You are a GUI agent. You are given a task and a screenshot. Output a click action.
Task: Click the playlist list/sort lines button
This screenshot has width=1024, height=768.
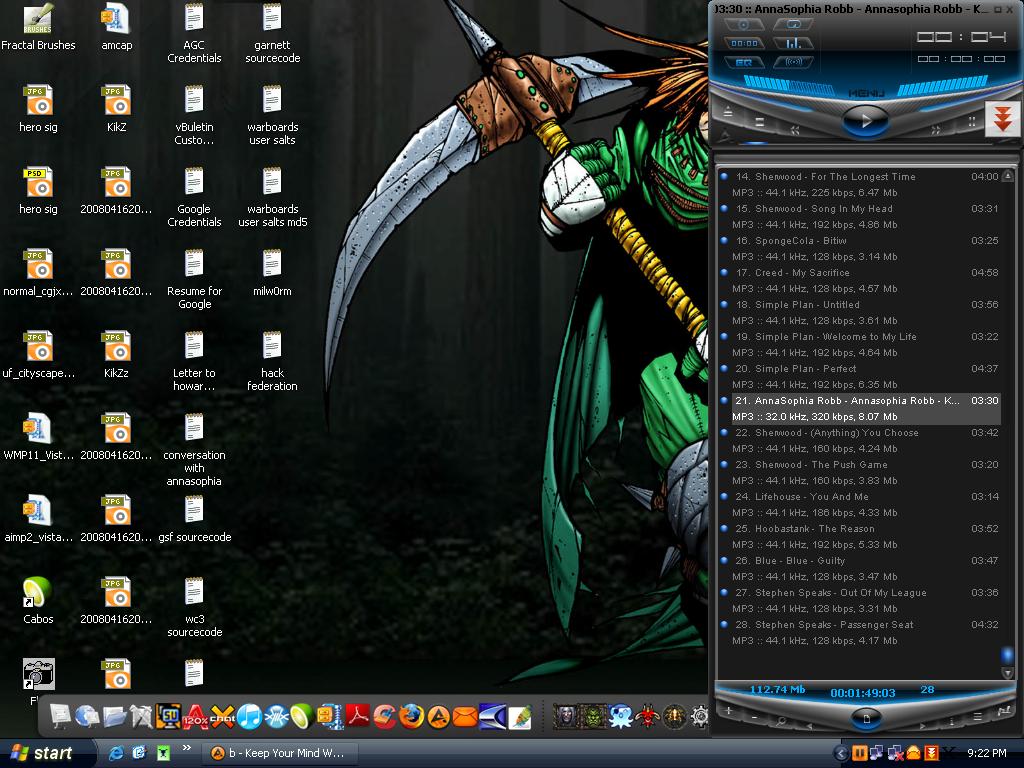pyautogui.click(x=978, y=717)
